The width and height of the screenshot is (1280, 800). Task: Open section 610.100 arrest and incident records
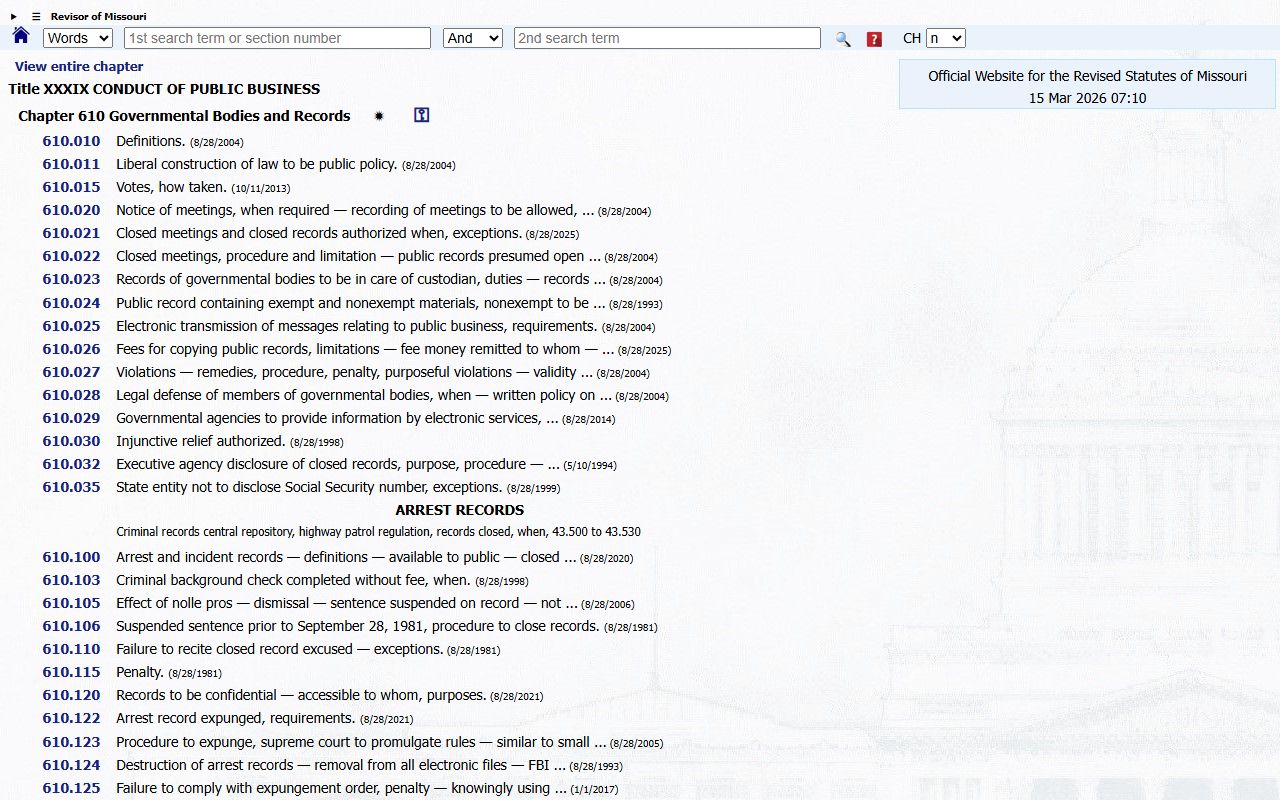pos(71,557)
